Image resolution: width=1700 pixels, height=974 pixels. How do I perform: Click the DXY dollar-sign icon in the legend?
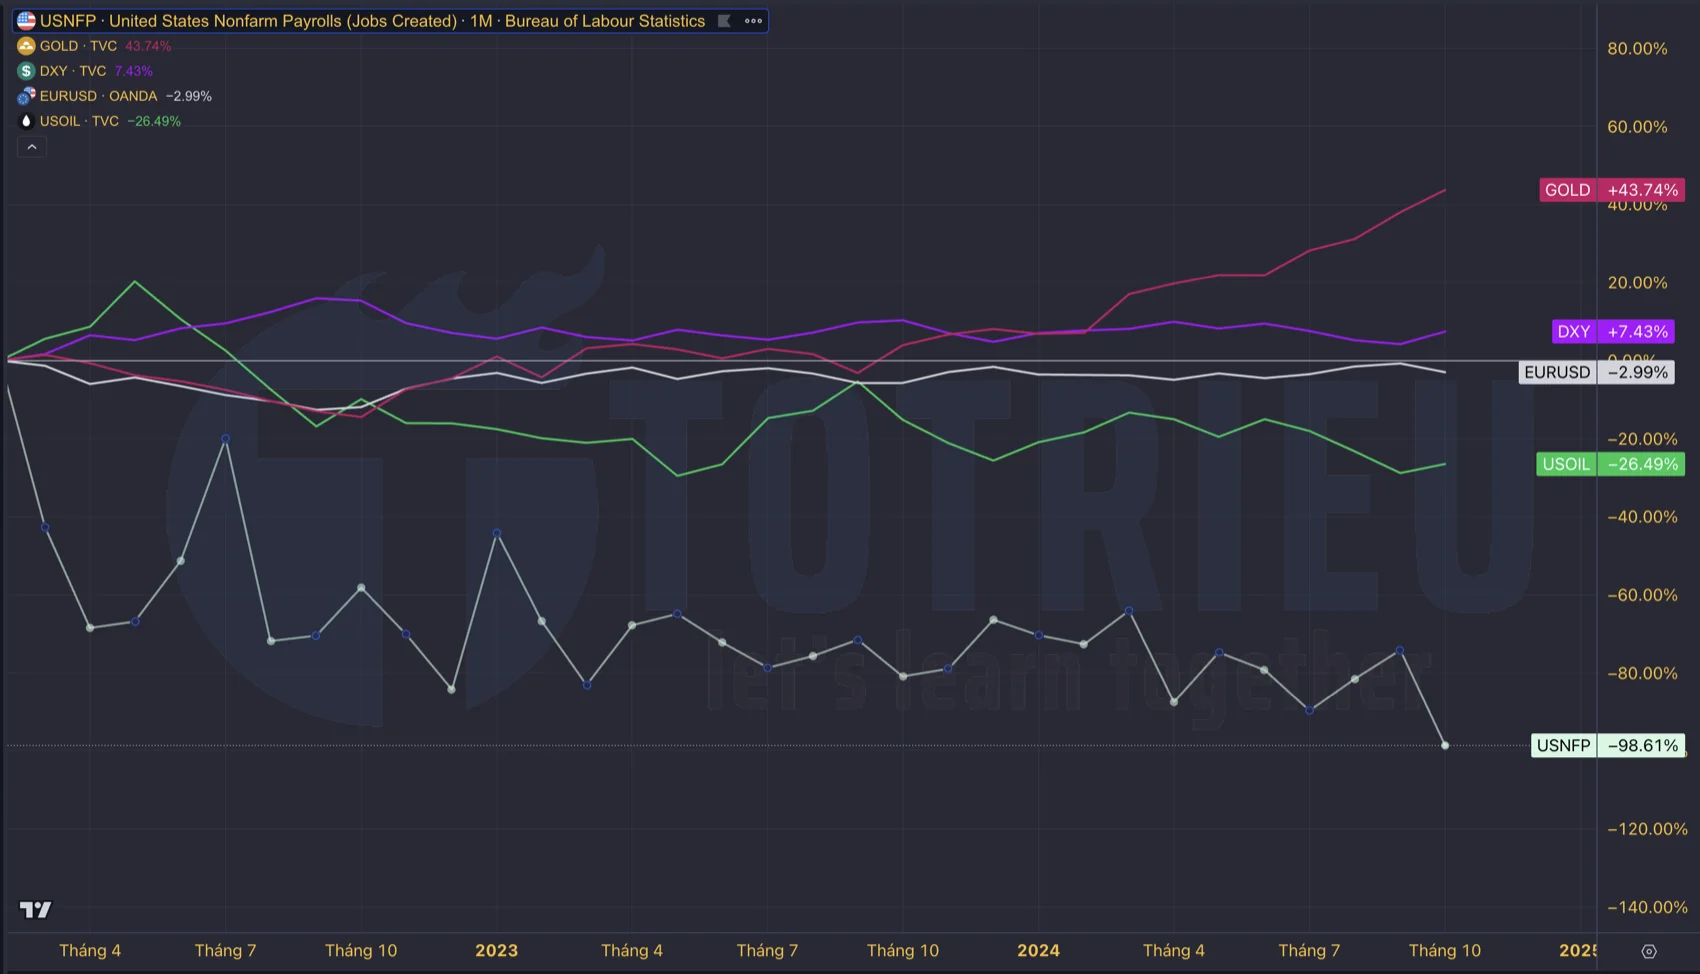tap(25, 70)
